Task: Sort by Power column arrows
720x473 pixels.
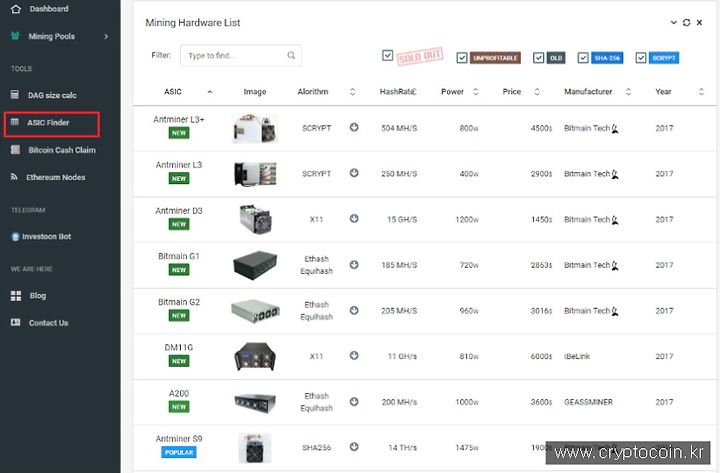Action: [476, 92]
